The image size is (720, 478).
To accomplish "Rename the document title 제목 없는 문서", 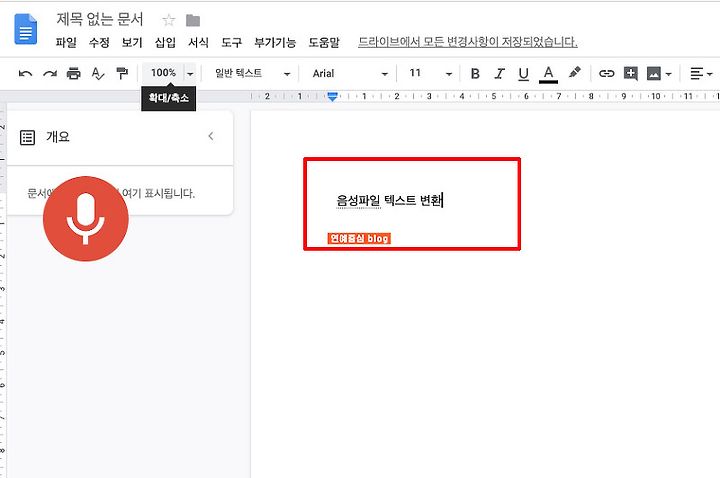I will click(100, 19).
